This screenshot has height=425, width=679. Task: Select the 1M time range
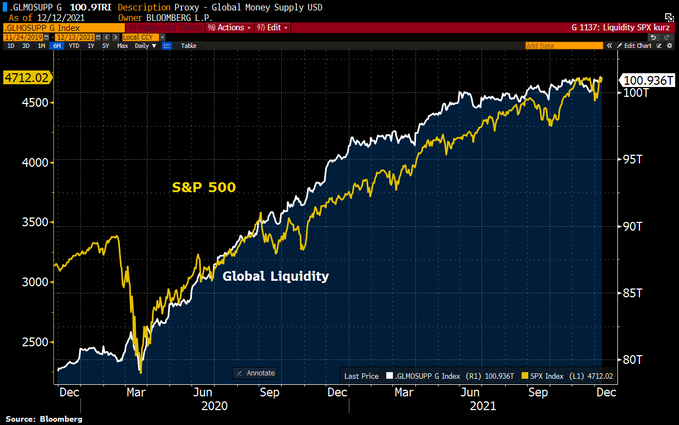tap(41, 45)
